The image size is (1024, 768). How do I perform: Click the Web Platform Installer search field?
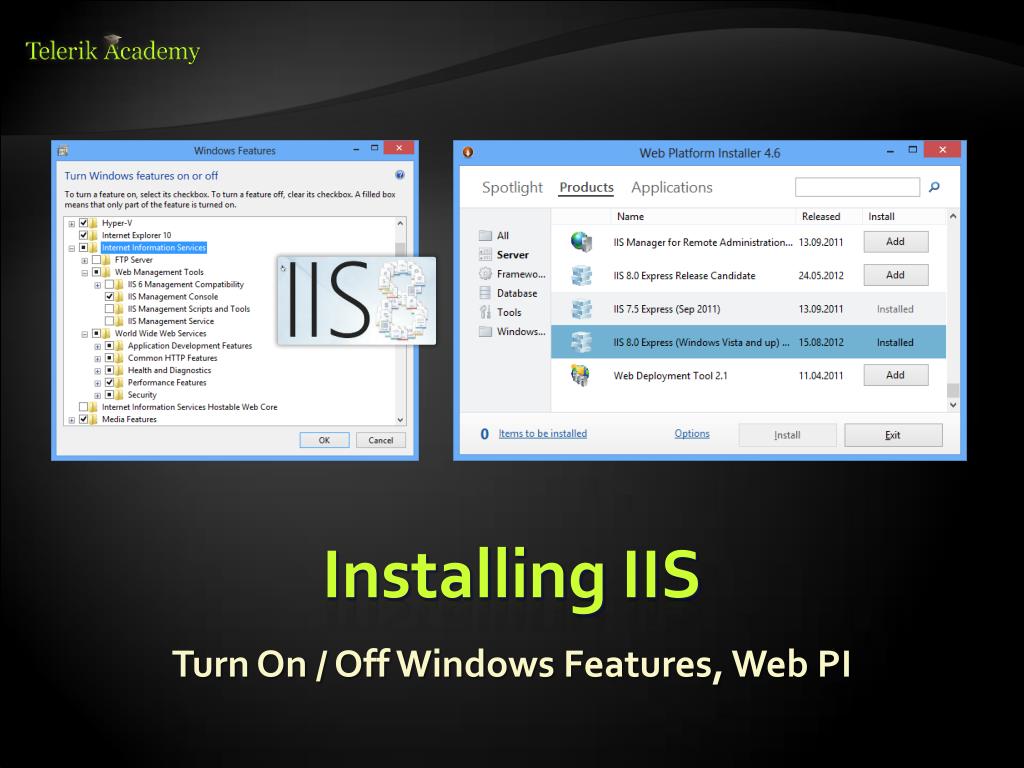pyautogui.click(x=857, y=187)
